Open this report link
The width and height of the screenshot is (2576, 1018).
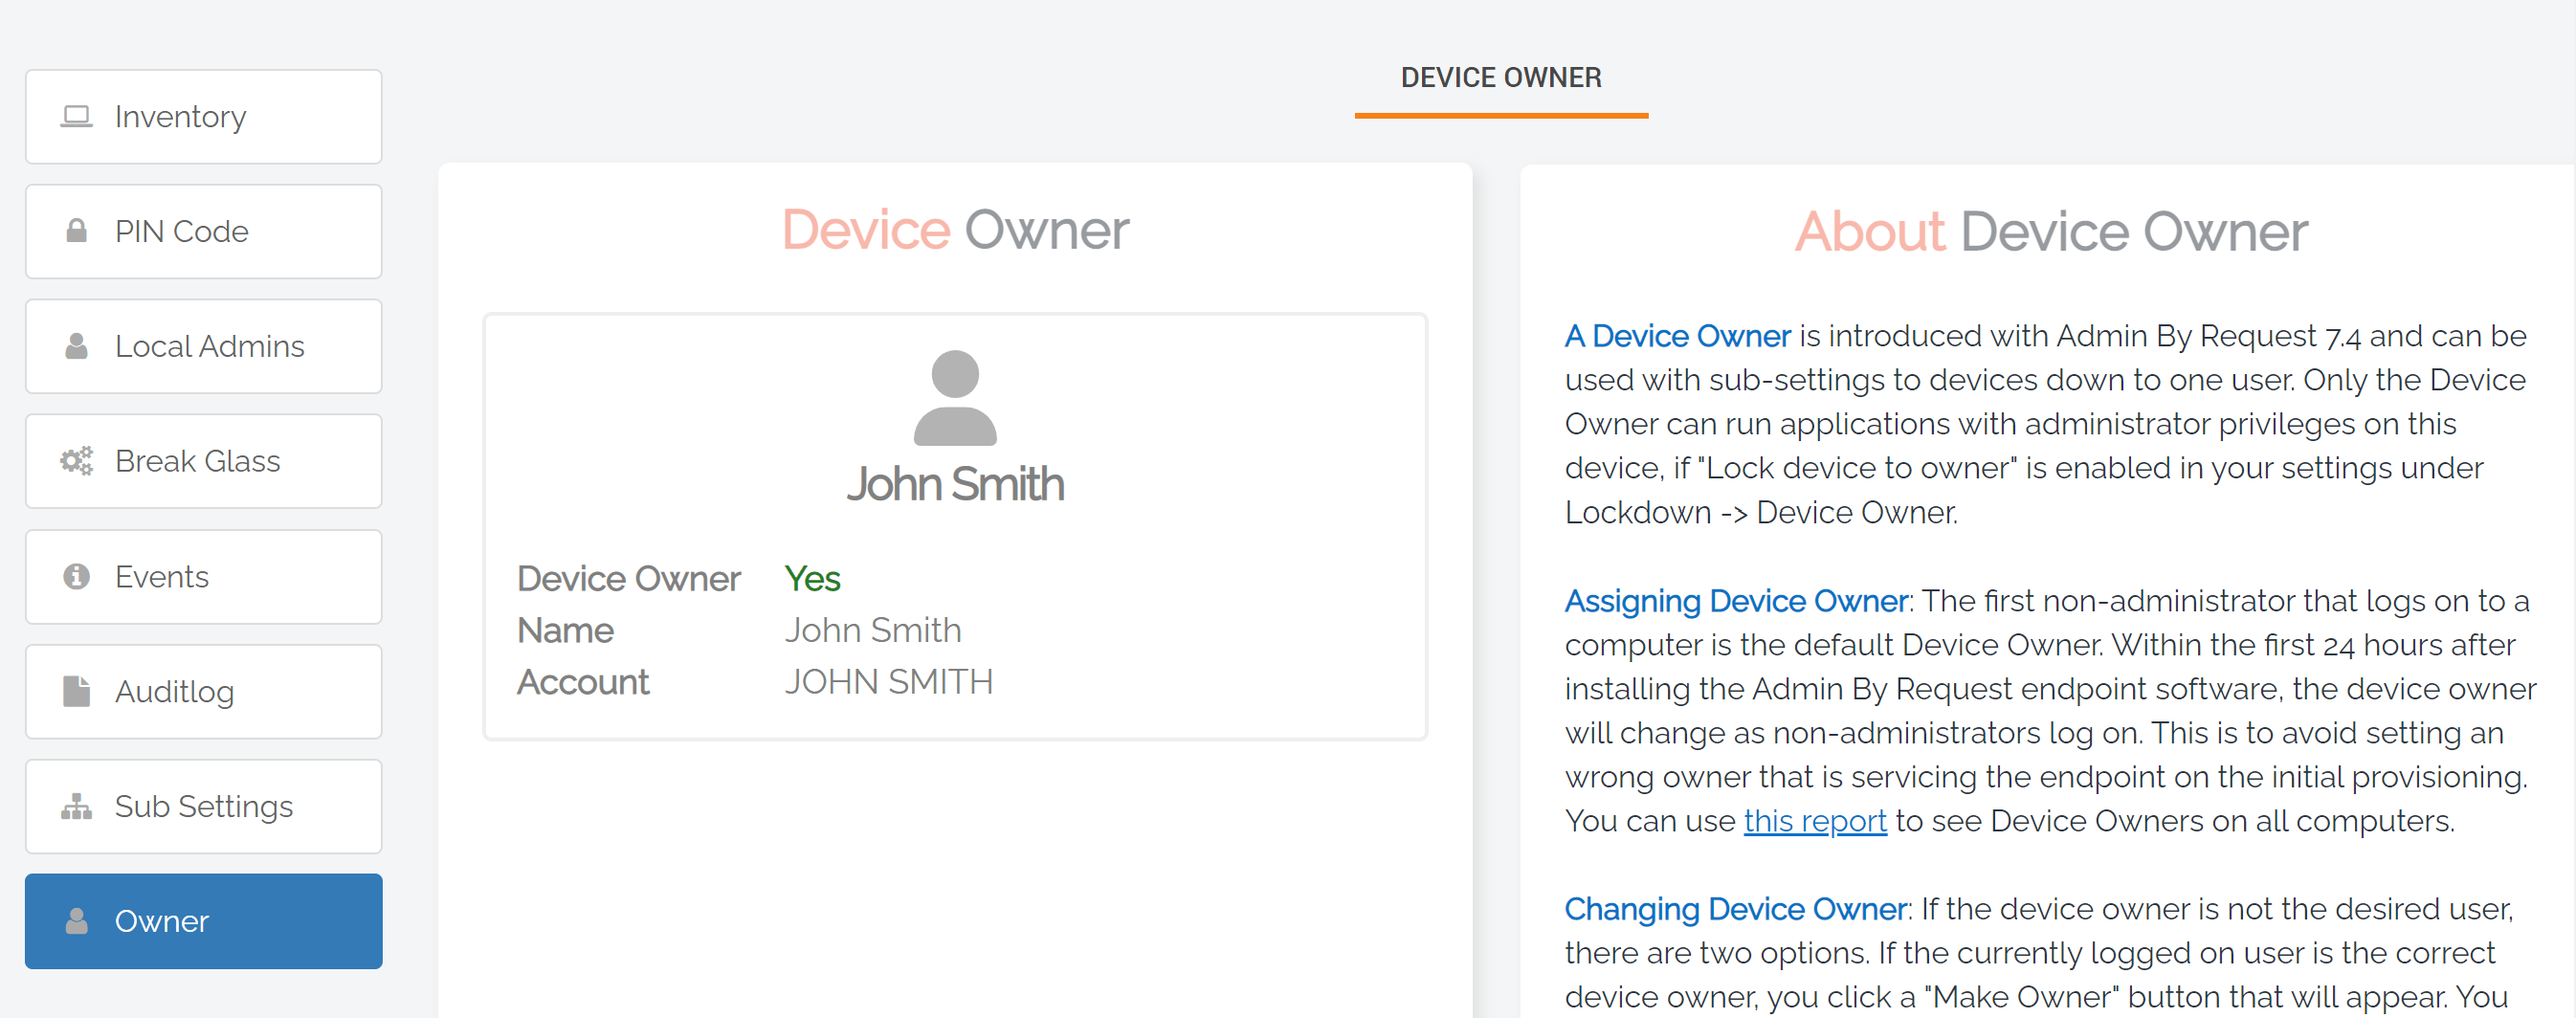1814,820
